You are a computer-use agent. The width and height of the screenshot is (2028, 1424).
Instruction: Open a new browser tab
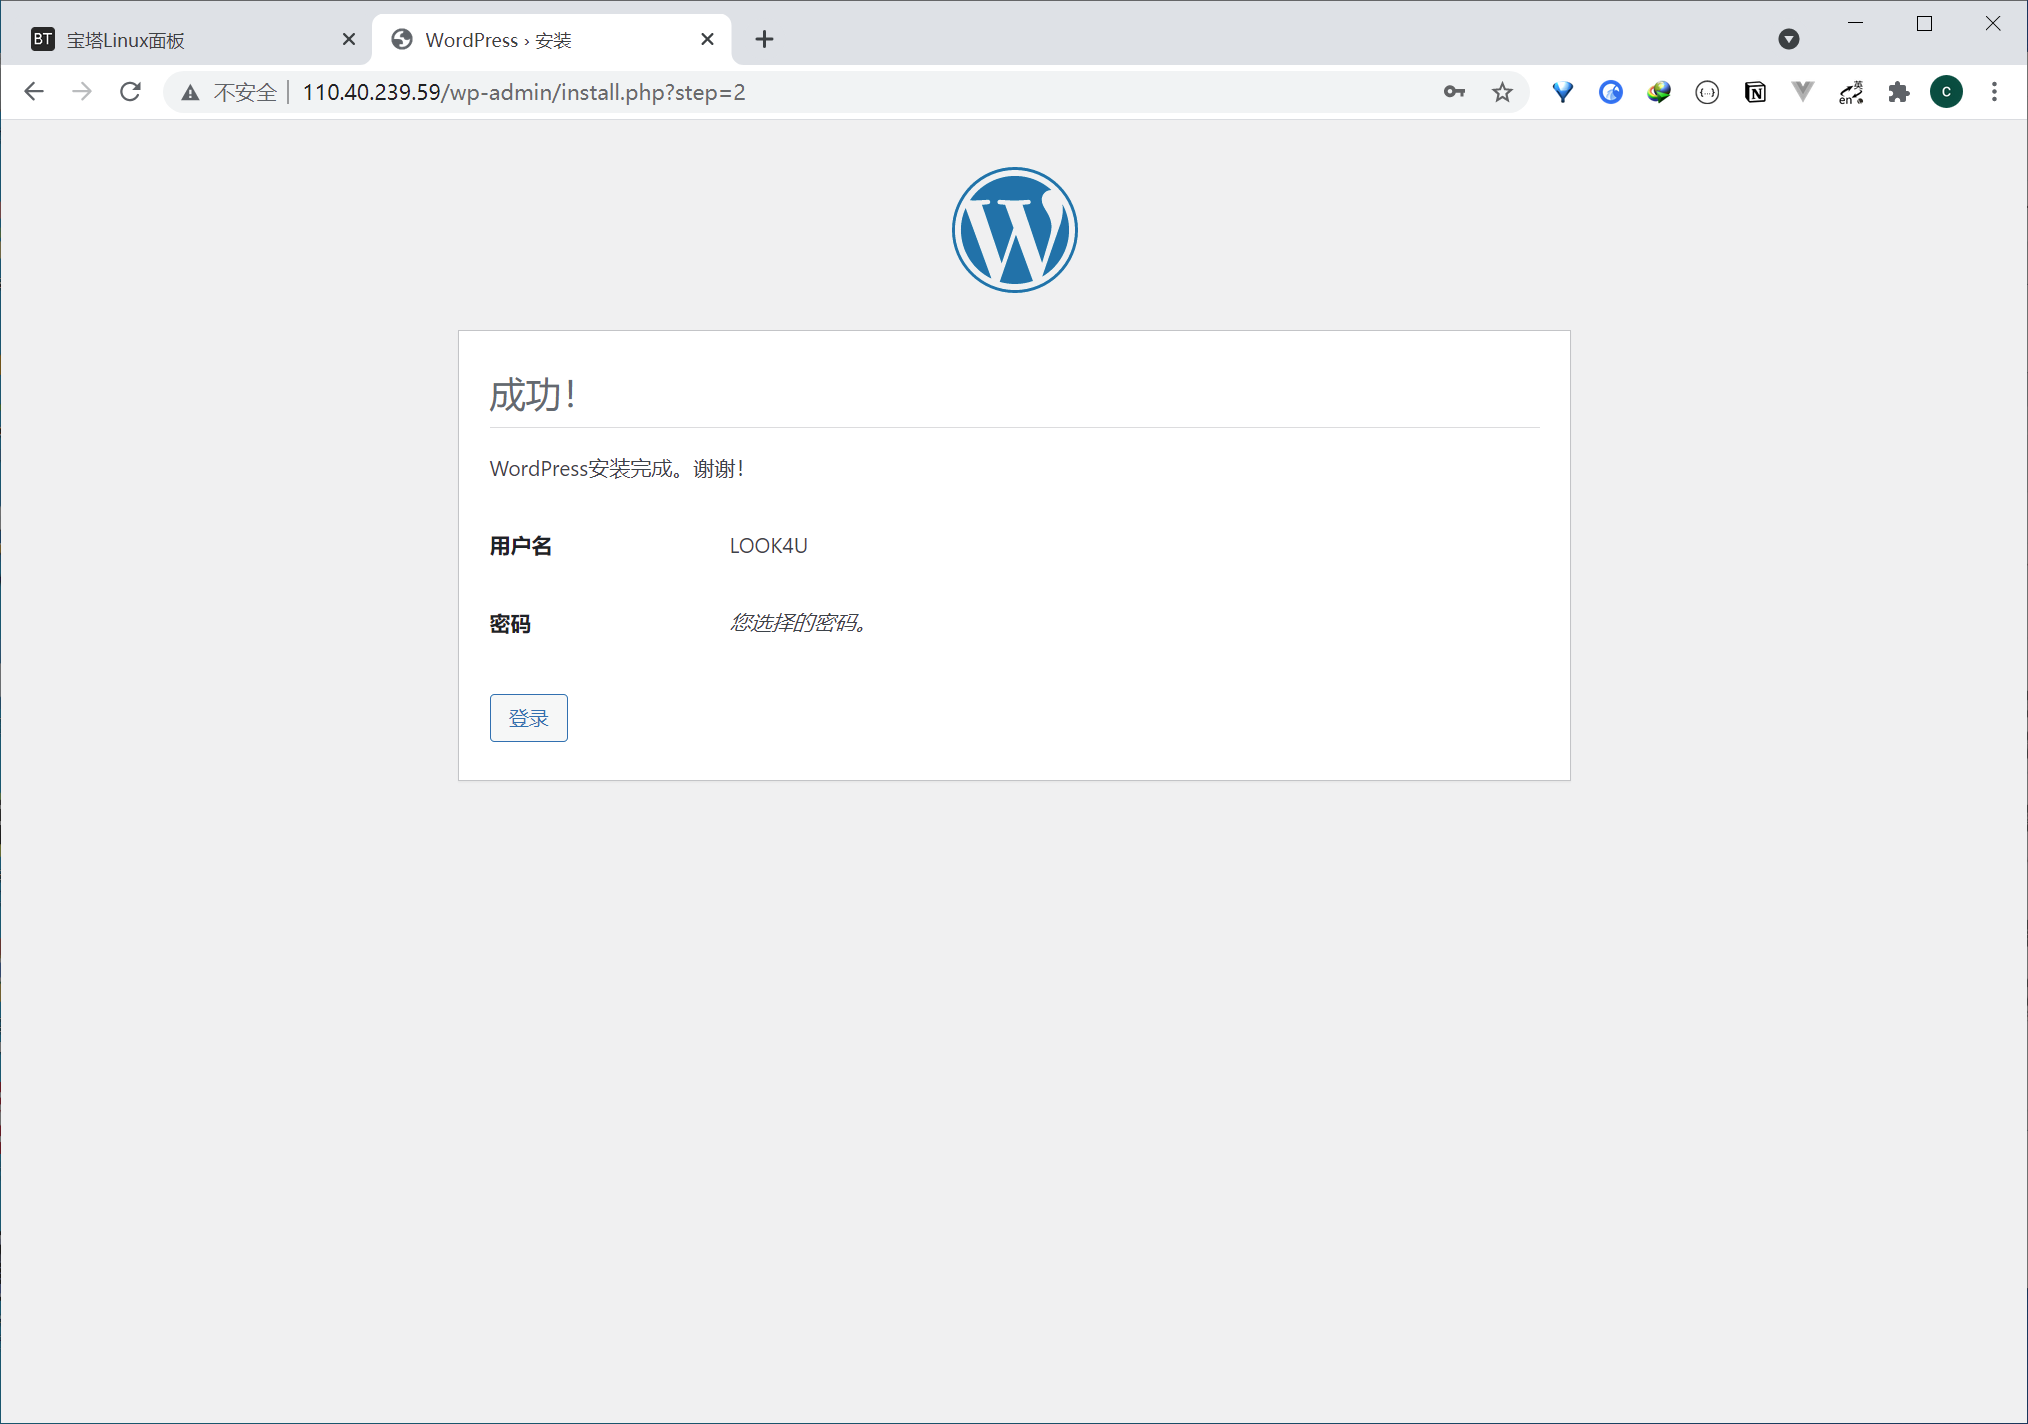pyautogui.click(x=764, y=39)
